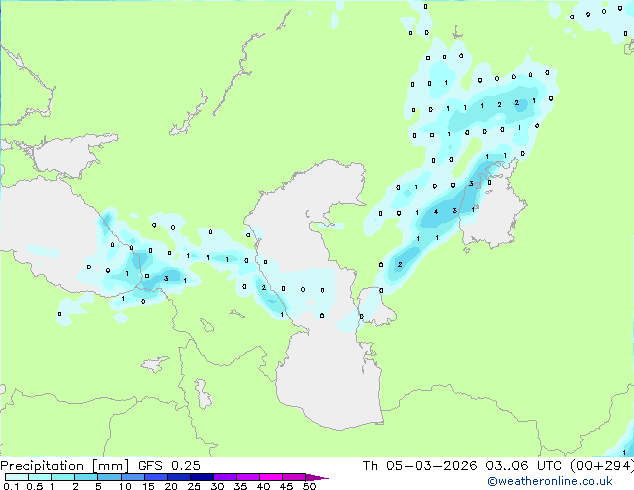The width and height of the screenshot is (634, 490).
Task: Click the legend label '15'
Action: pos(148,486)
